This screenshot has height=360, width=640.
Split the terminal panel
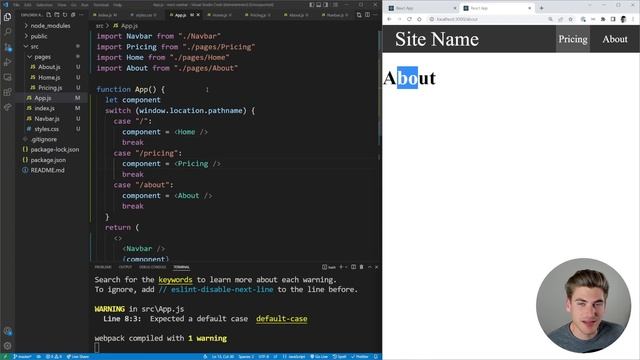[353, 267]
